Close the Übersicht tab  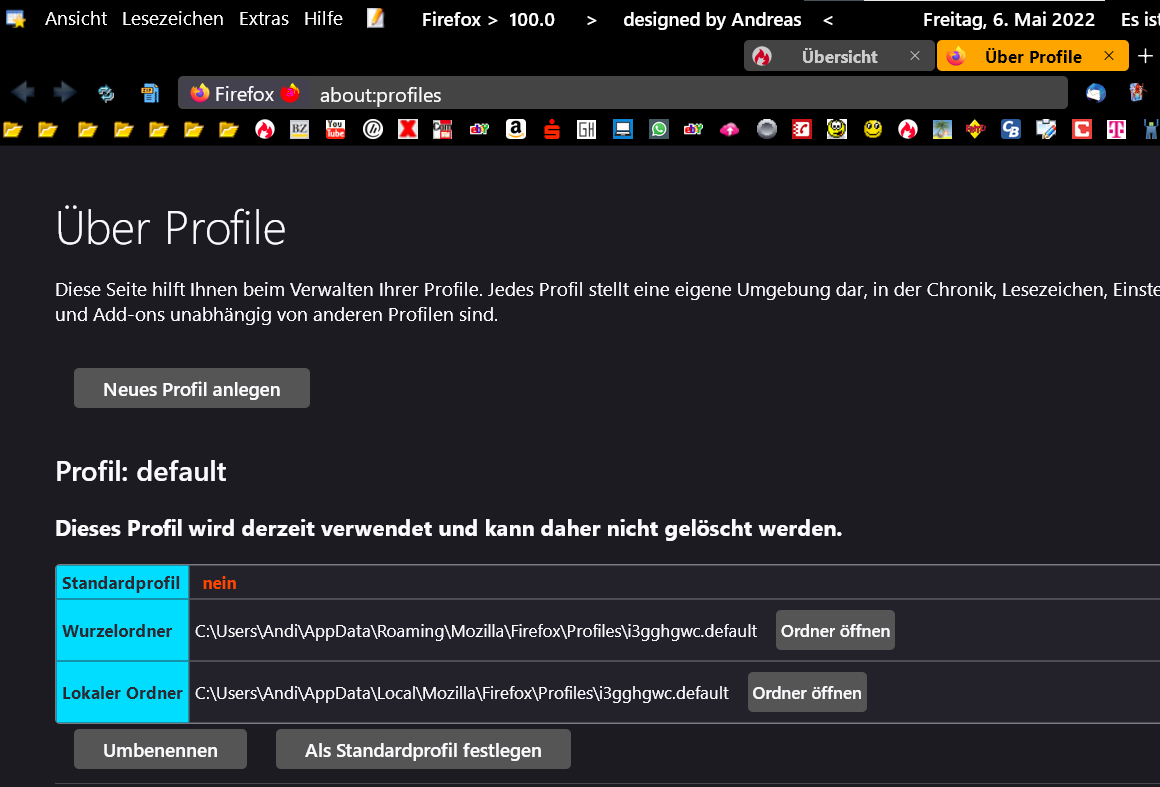[x=915, y=56]
